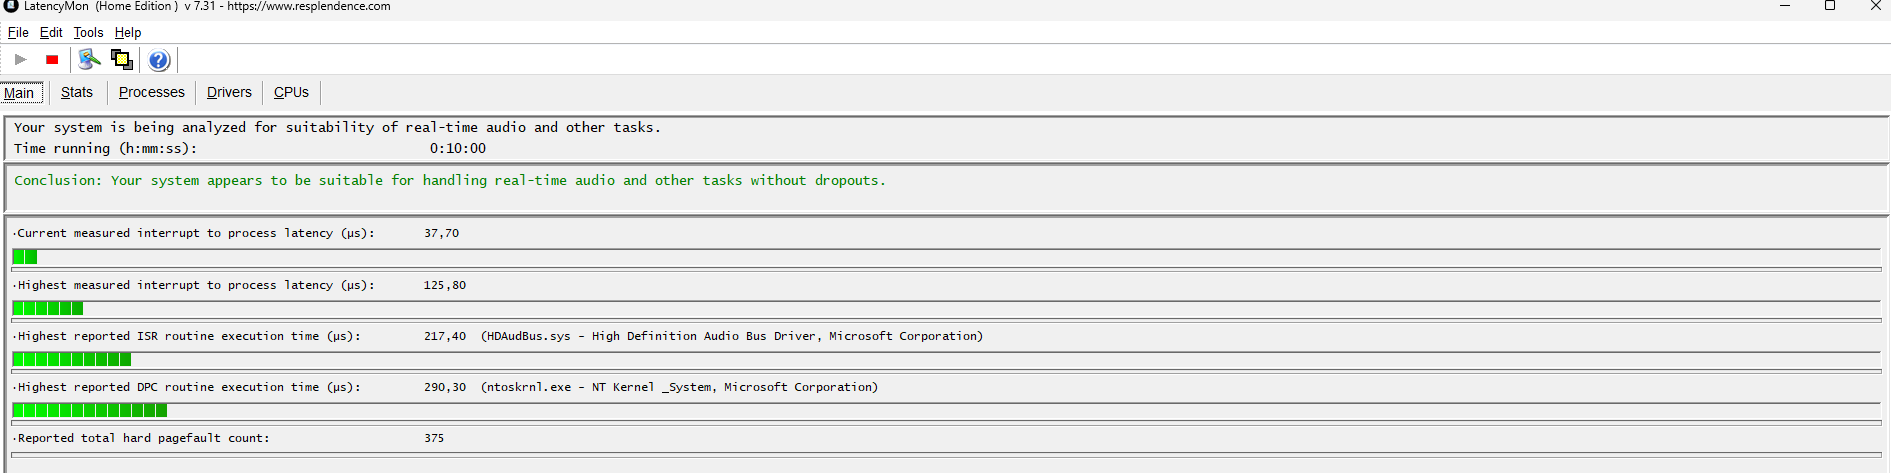Click the current interrupt latency green bar
Viewport: 1891px width, 473px height.
tap(25, 257)
